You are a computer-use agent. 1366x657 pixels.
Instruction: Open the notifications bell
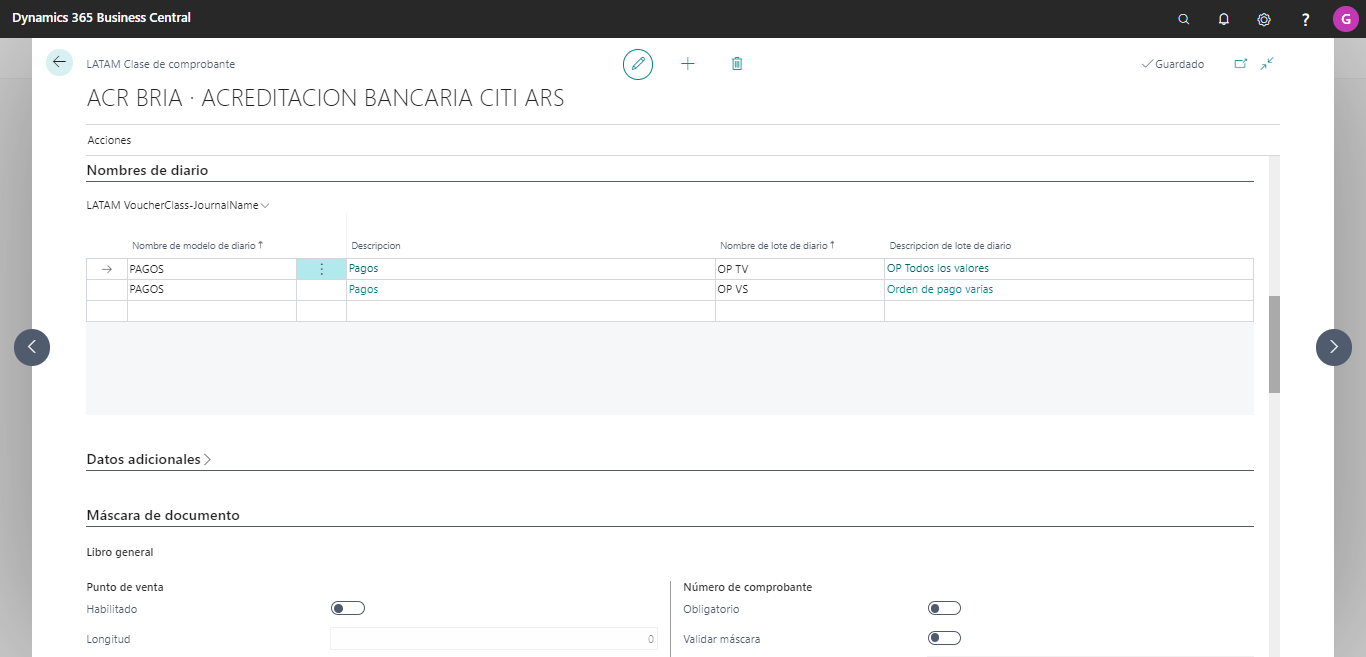[1224, 19]
